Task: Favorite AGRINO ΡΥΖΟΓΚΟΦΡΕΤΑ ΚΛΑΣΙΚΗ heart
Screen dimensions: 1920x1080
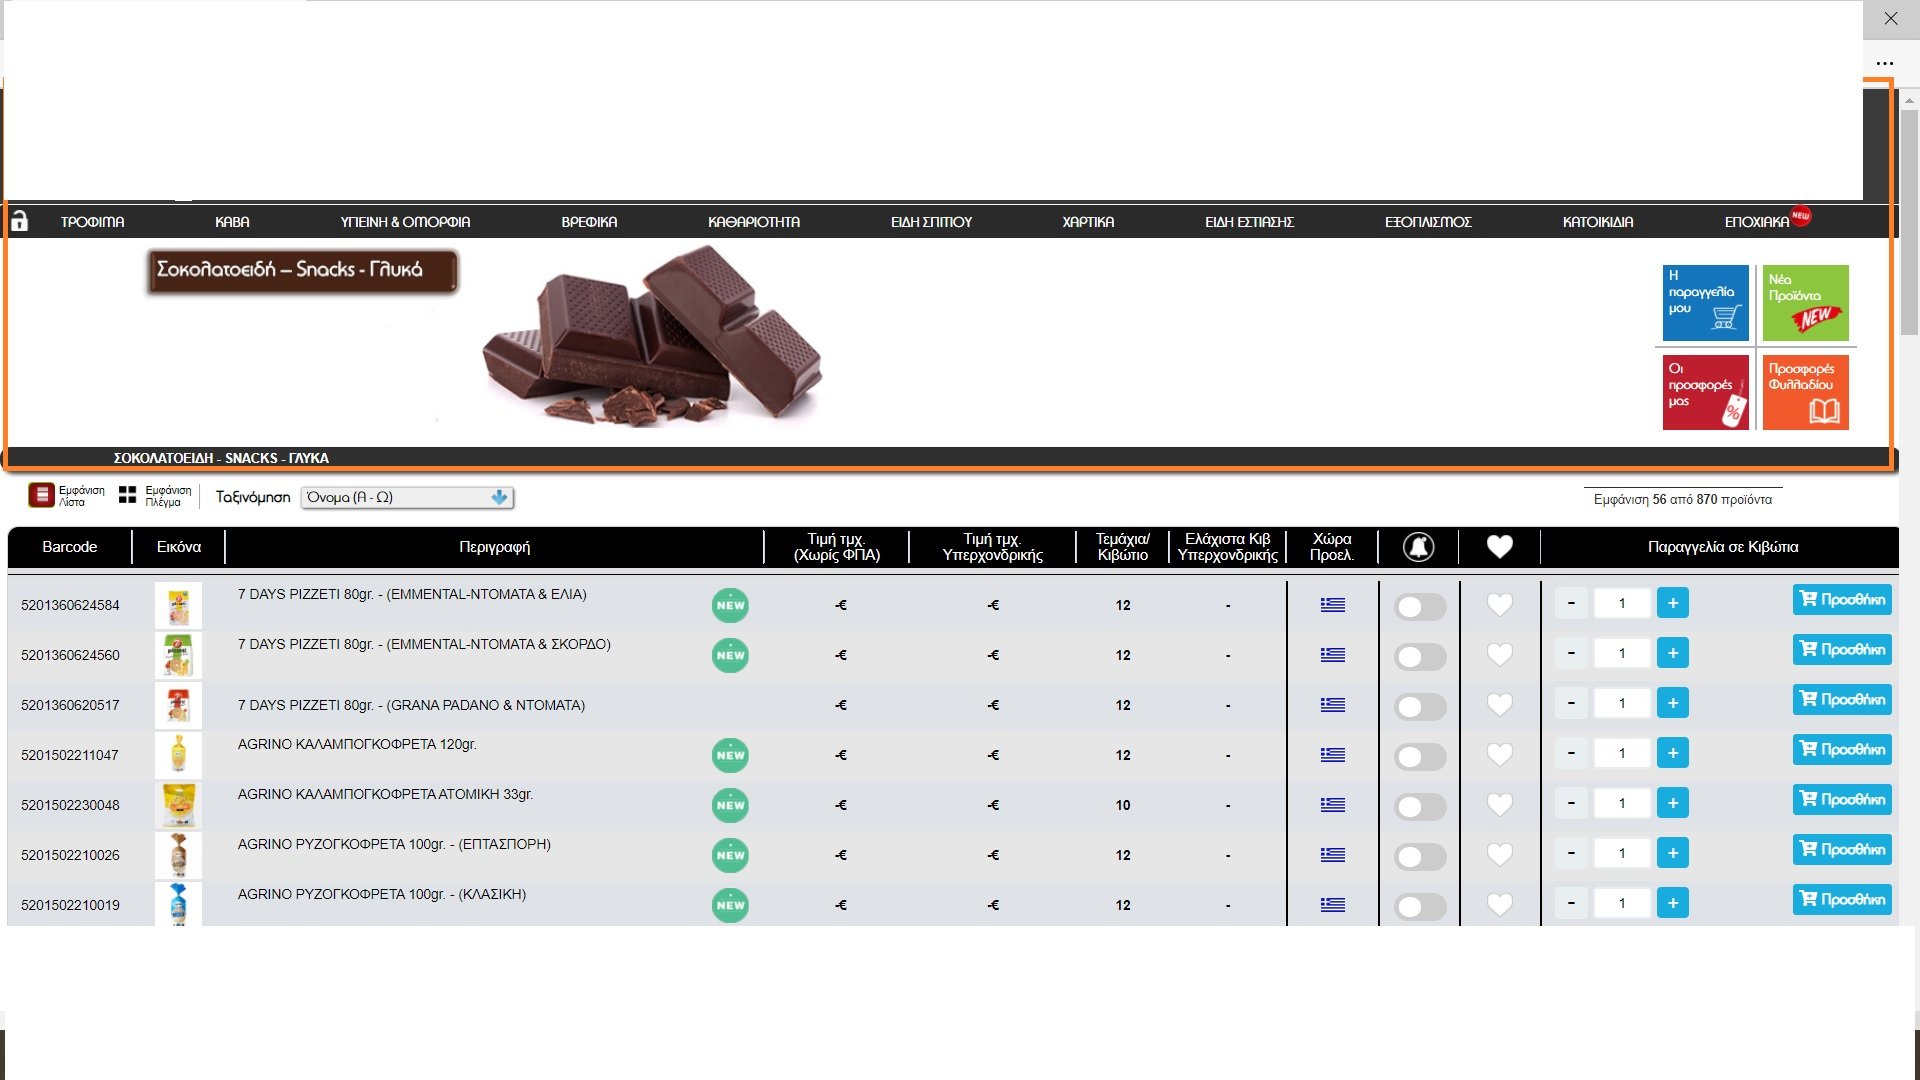Action: pos(1499,904)
